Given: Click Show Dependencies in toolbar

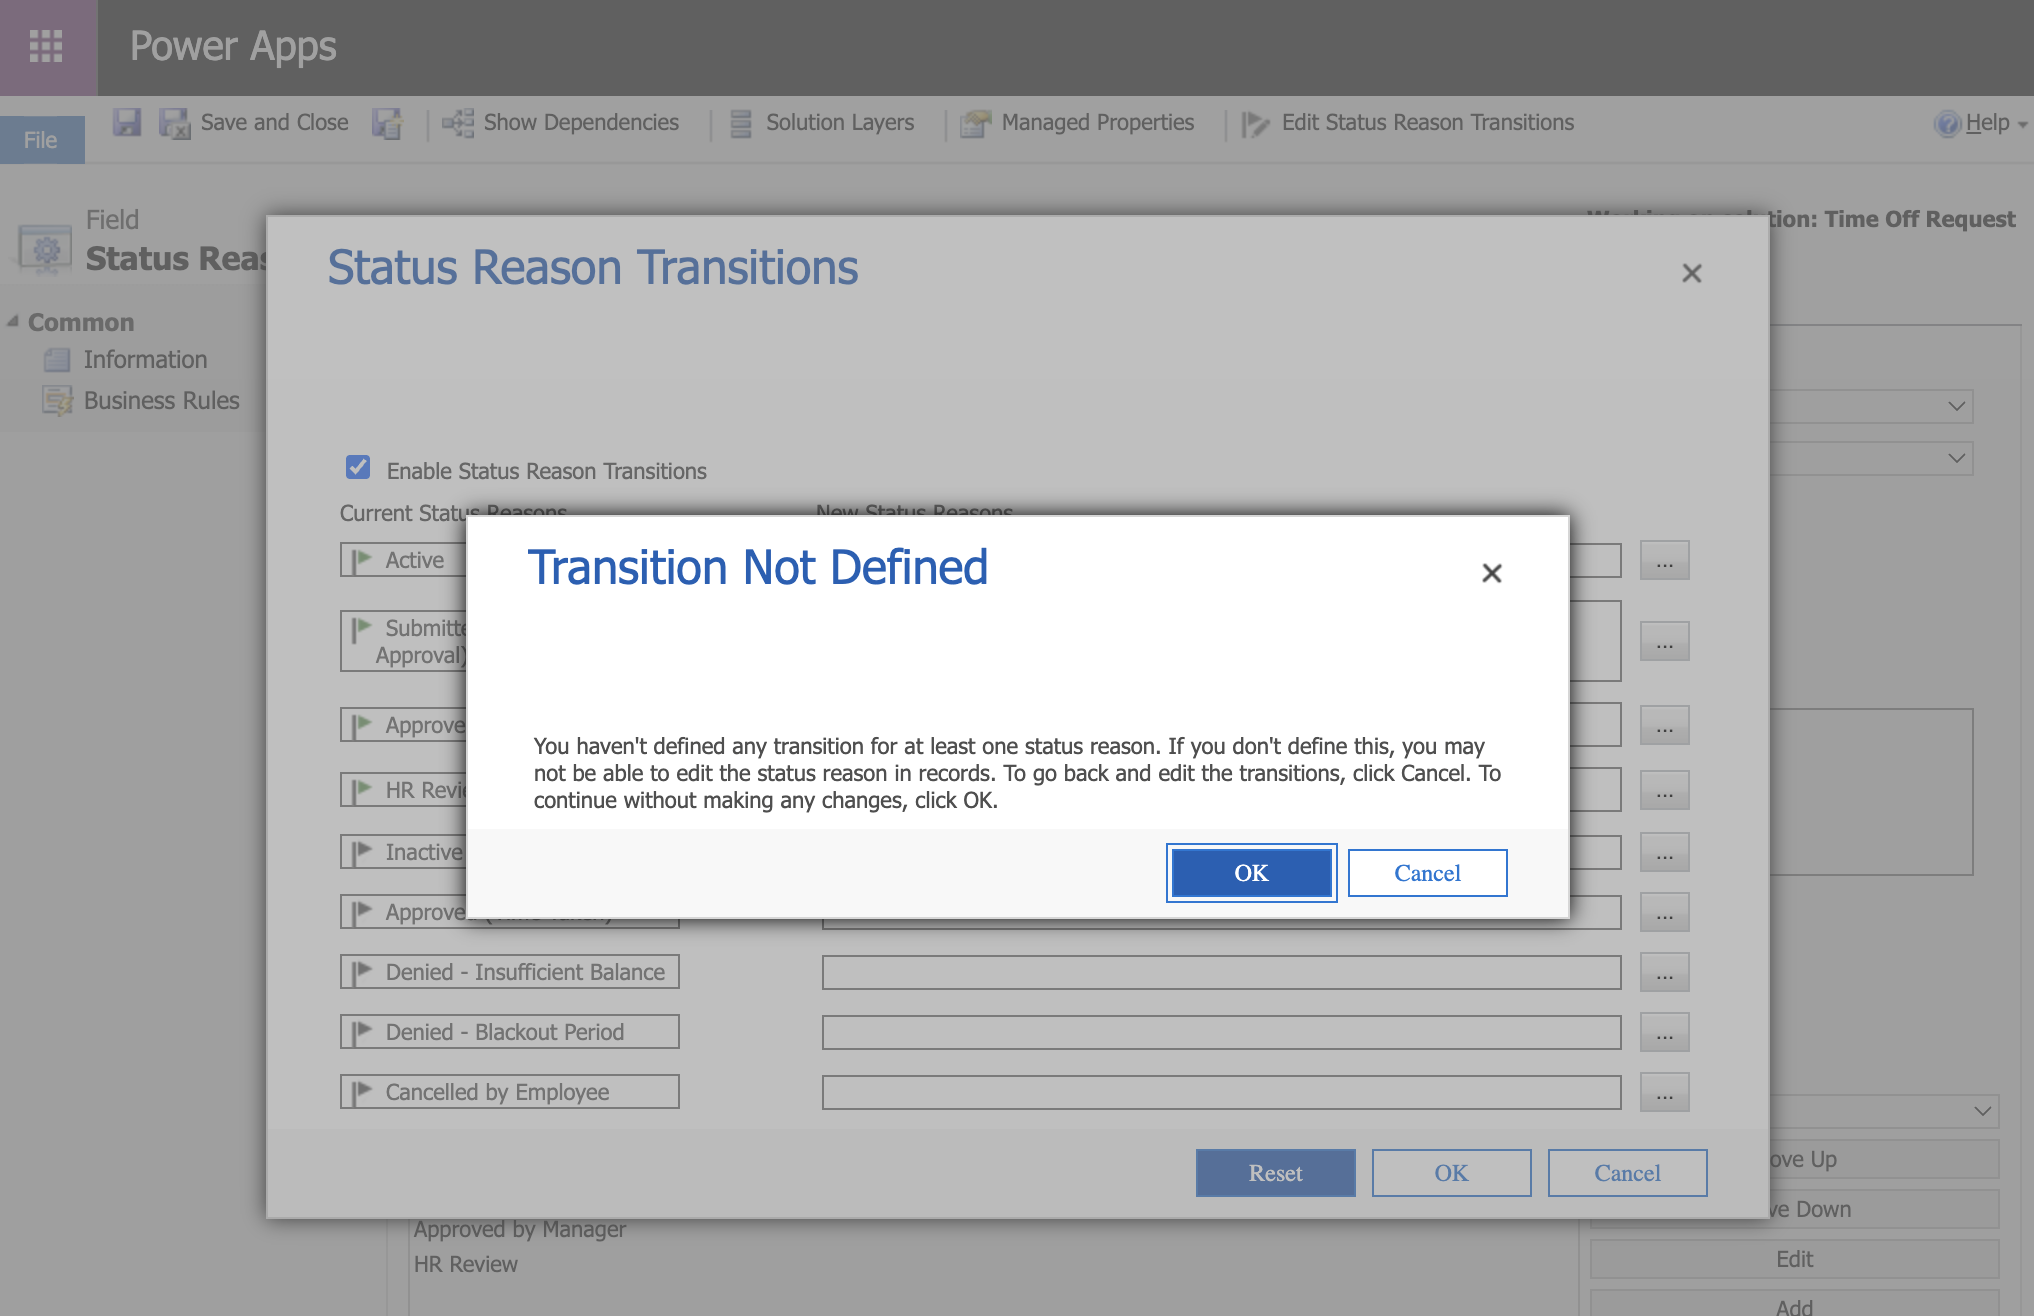Looking at the screenshot, I should pyautogui.click(x=581, y=123).
